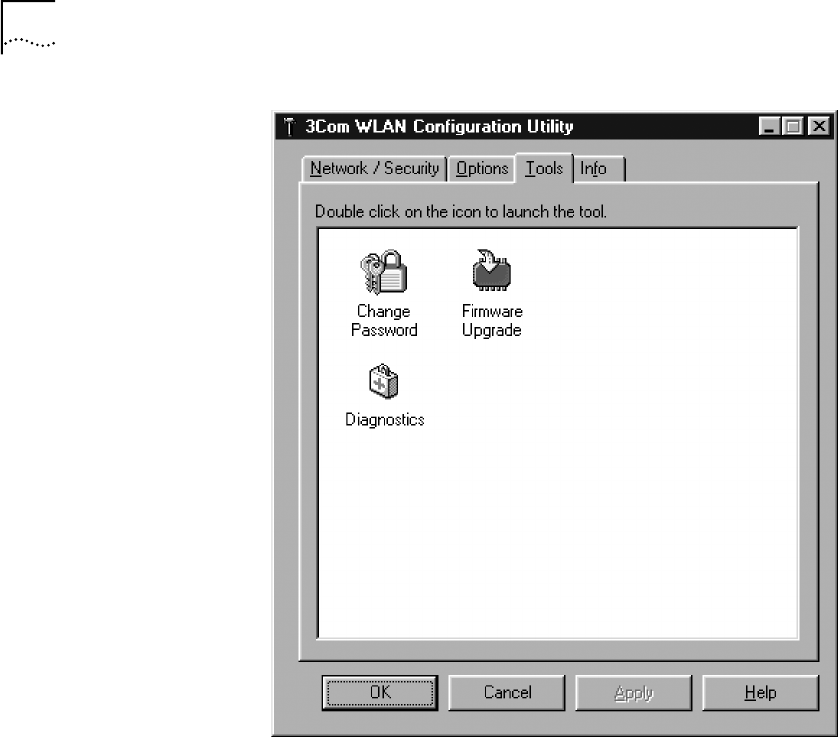Click the antenna icon in the title bar
The height and width of the screenshot is (737, 838).
(289, 127)
